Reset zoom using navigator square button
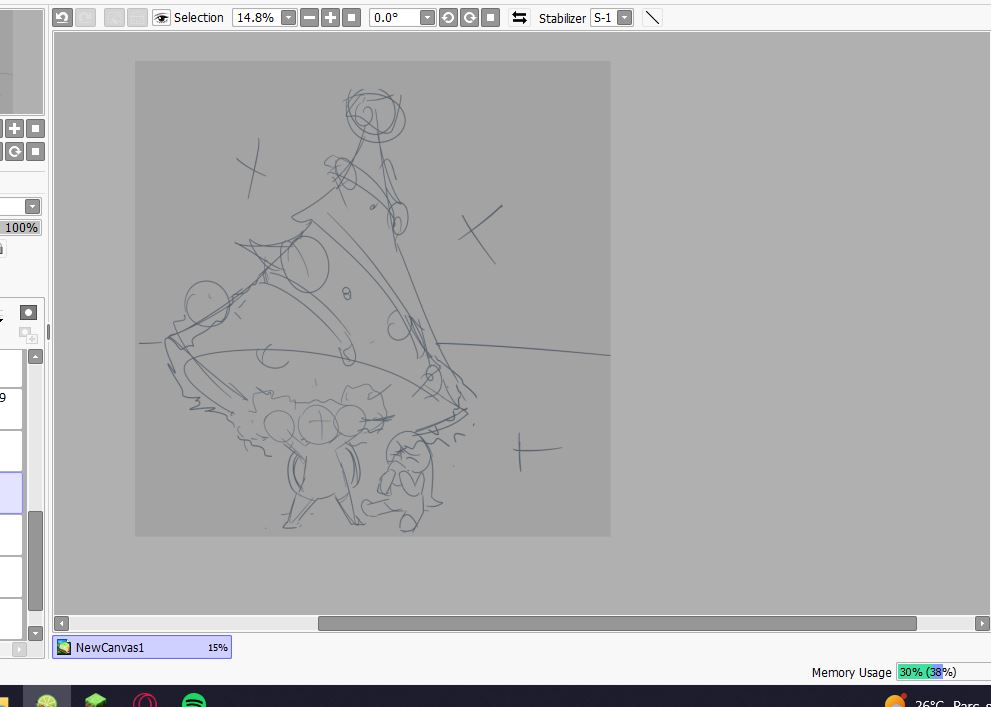The height and width of the screenshot is (707, 991). (x=35, y=129)
